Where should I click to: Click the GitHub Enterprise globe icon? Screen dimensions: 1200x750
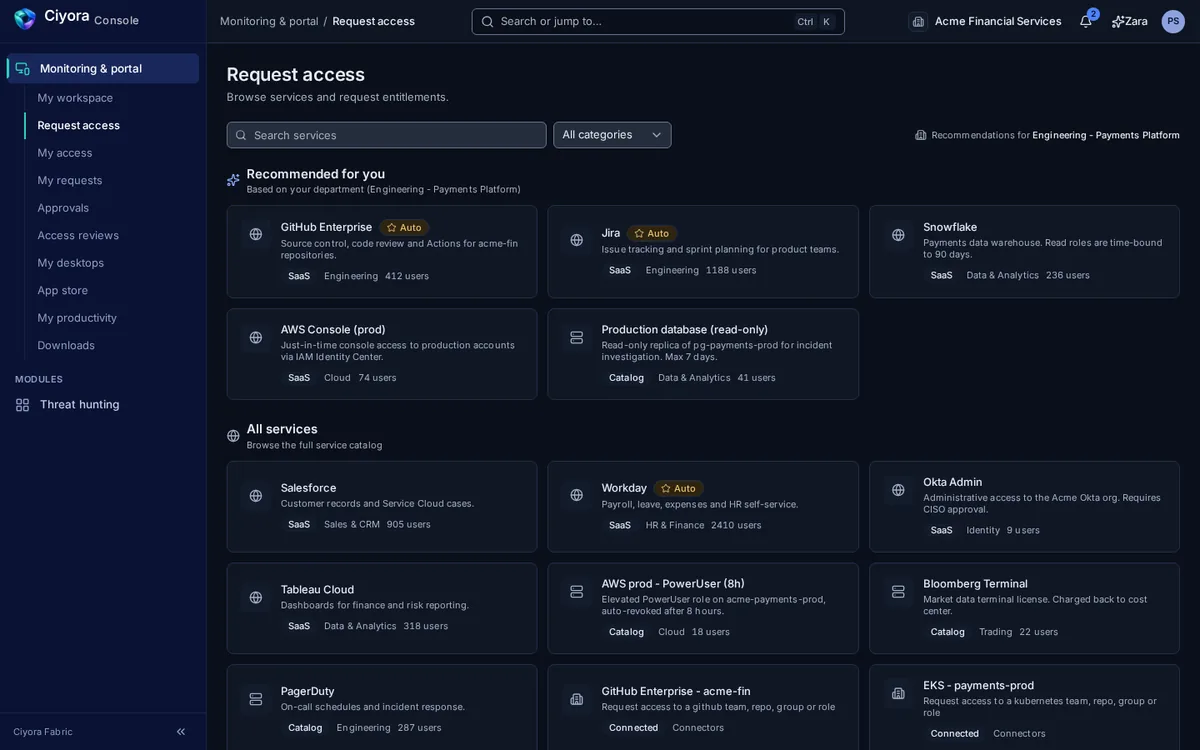click(x=256, y=234)
